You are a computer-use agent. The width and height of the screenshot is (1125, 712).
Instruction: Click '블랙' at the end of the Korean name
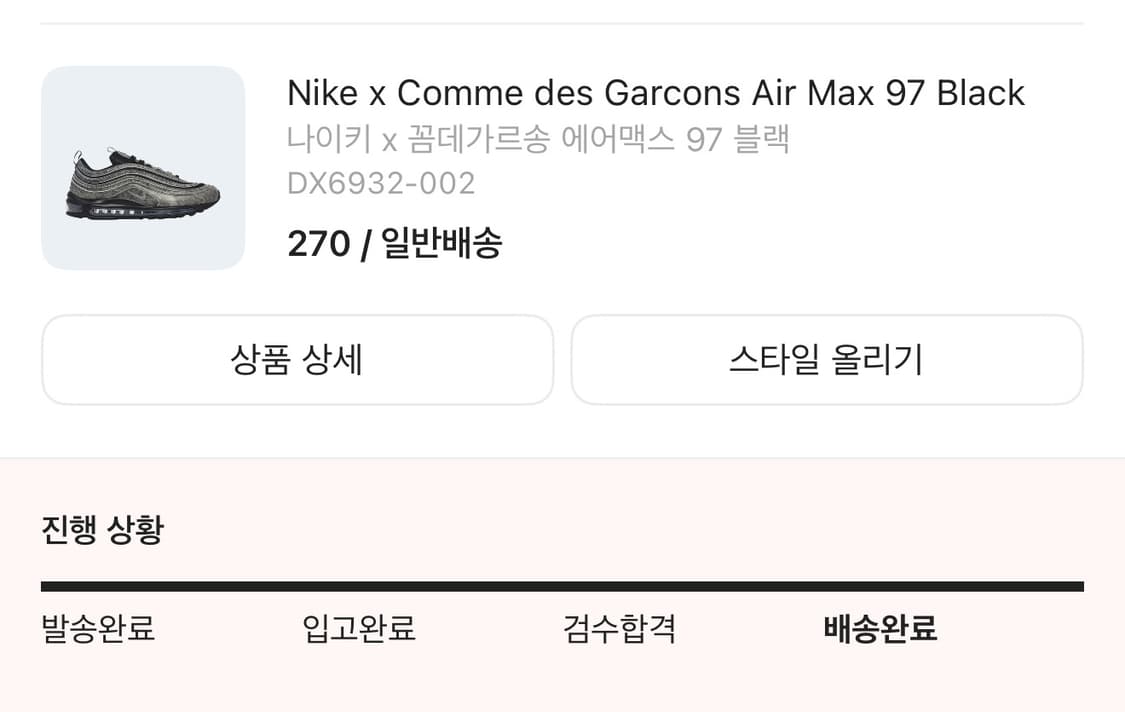[761, 139]
